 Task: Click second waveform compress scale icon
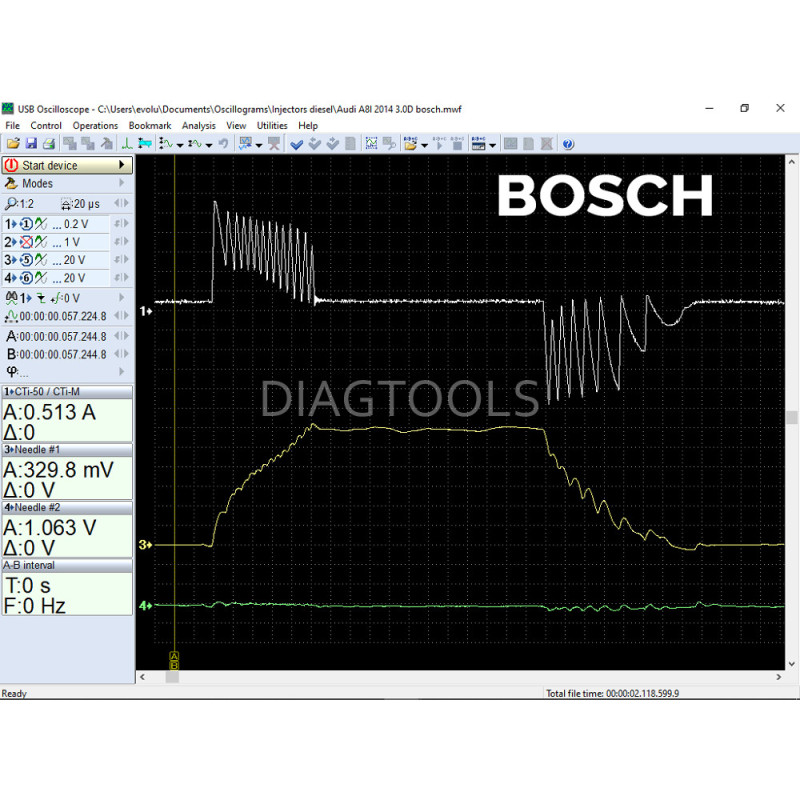[195, 144]
